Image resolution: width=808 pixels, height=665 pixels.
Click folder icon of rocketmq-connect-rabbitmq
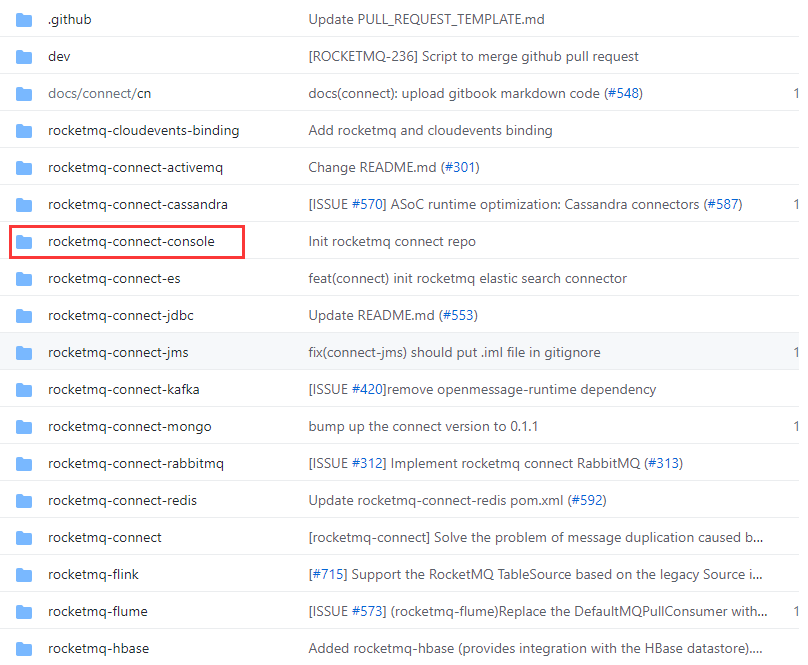tap(24, 464)
